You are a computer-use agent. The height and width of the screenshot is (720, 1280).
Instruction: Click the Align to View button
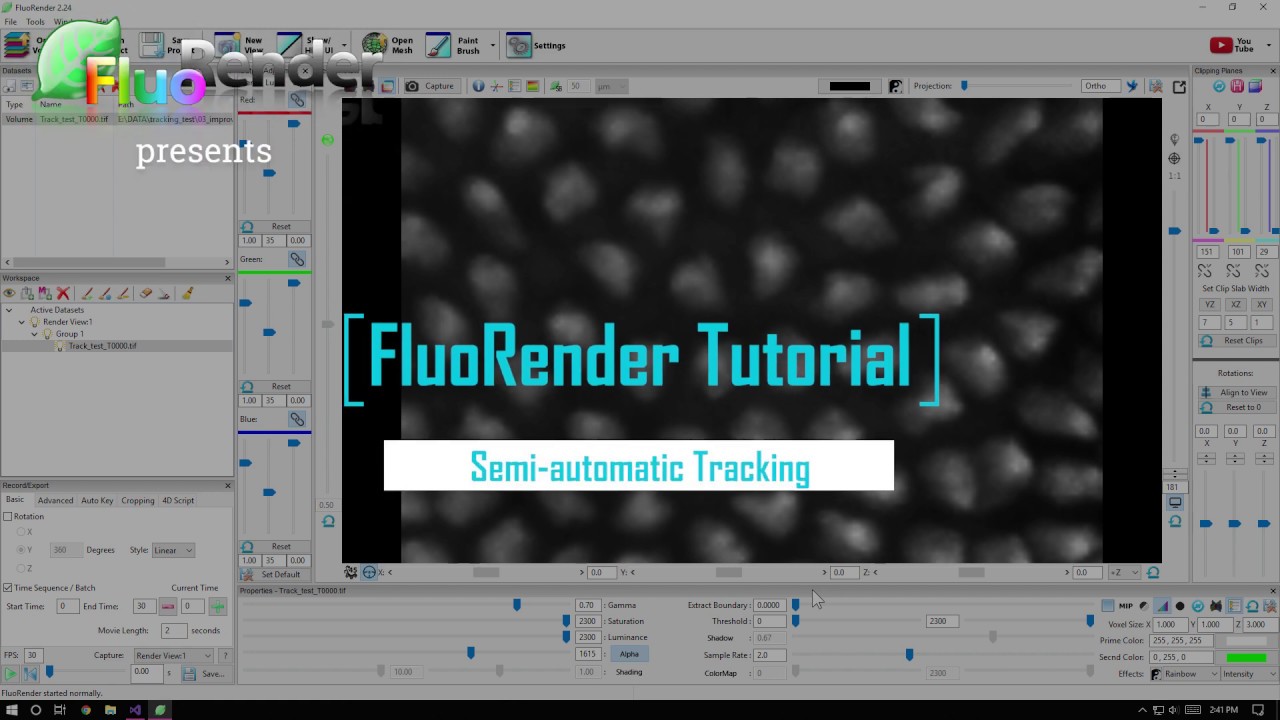(1235, 393)
